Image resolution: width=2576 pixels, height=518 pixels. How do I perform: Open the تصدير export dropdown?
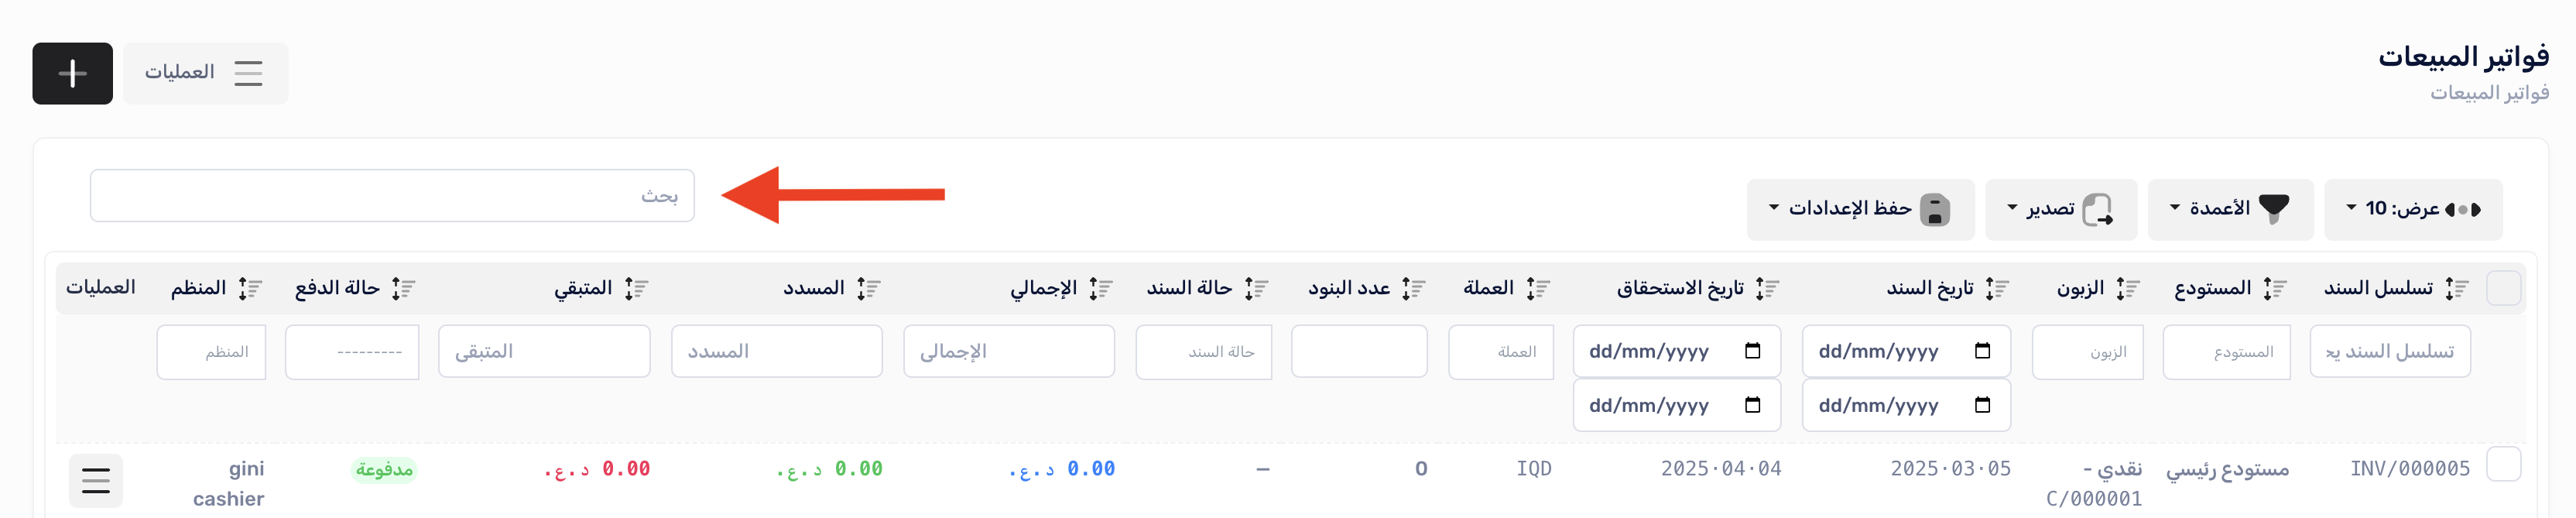(x=2060, y=209)
